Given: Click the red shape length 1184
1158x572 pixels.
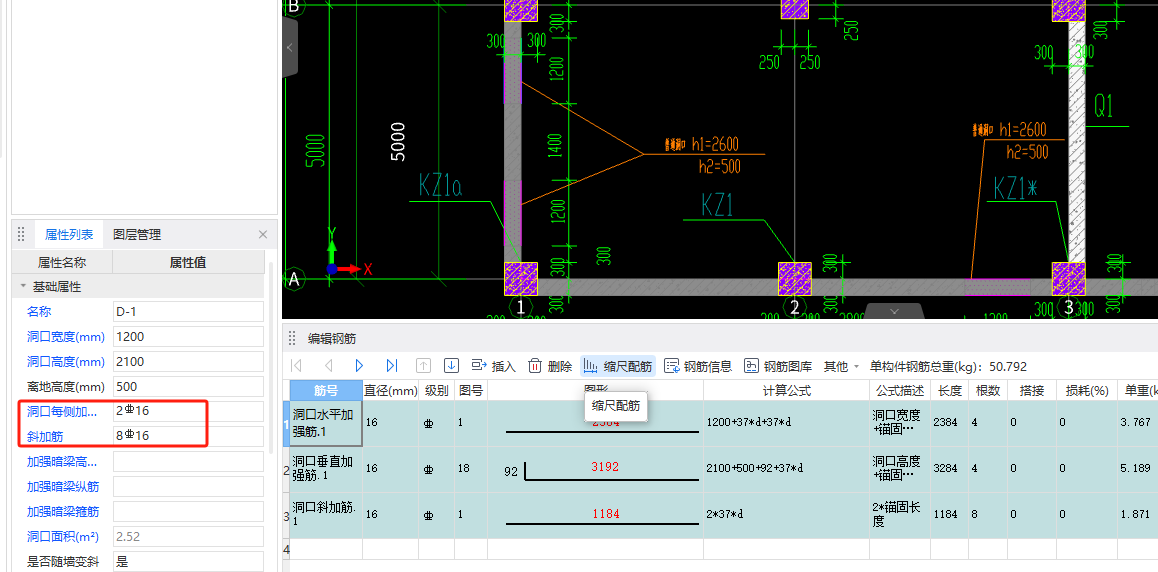Looking at the screenshot, I should 605,514.
